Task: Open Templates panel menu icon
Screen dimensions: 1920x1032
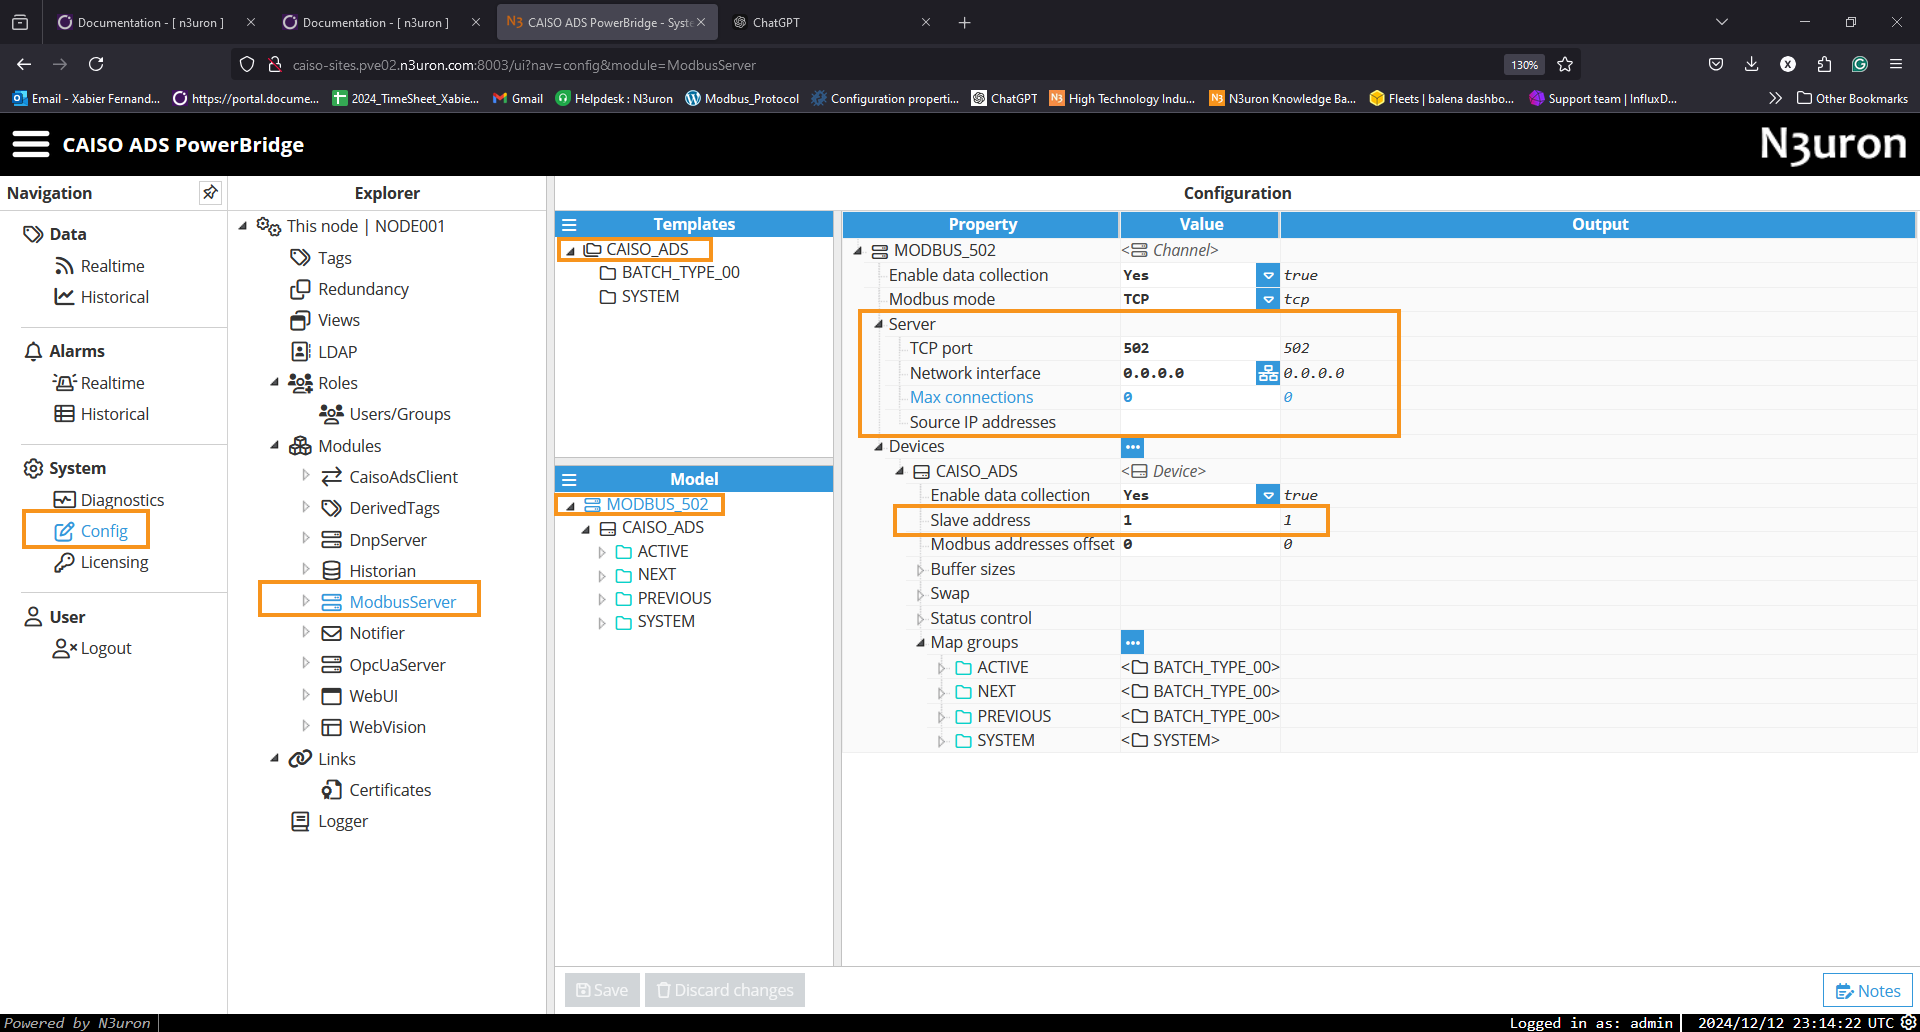Action: point(569,224)
